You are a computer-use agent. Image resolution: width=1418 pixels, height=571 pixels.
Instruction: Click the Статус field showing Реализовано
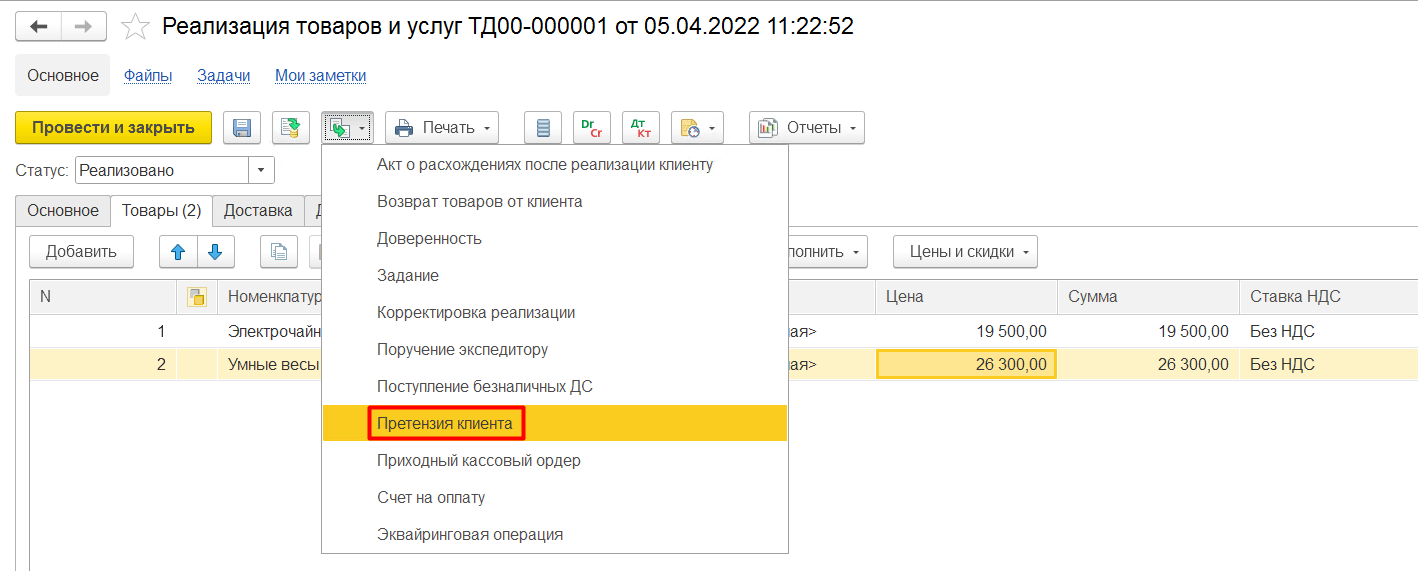pyautogui.click(x=161, y=170)
